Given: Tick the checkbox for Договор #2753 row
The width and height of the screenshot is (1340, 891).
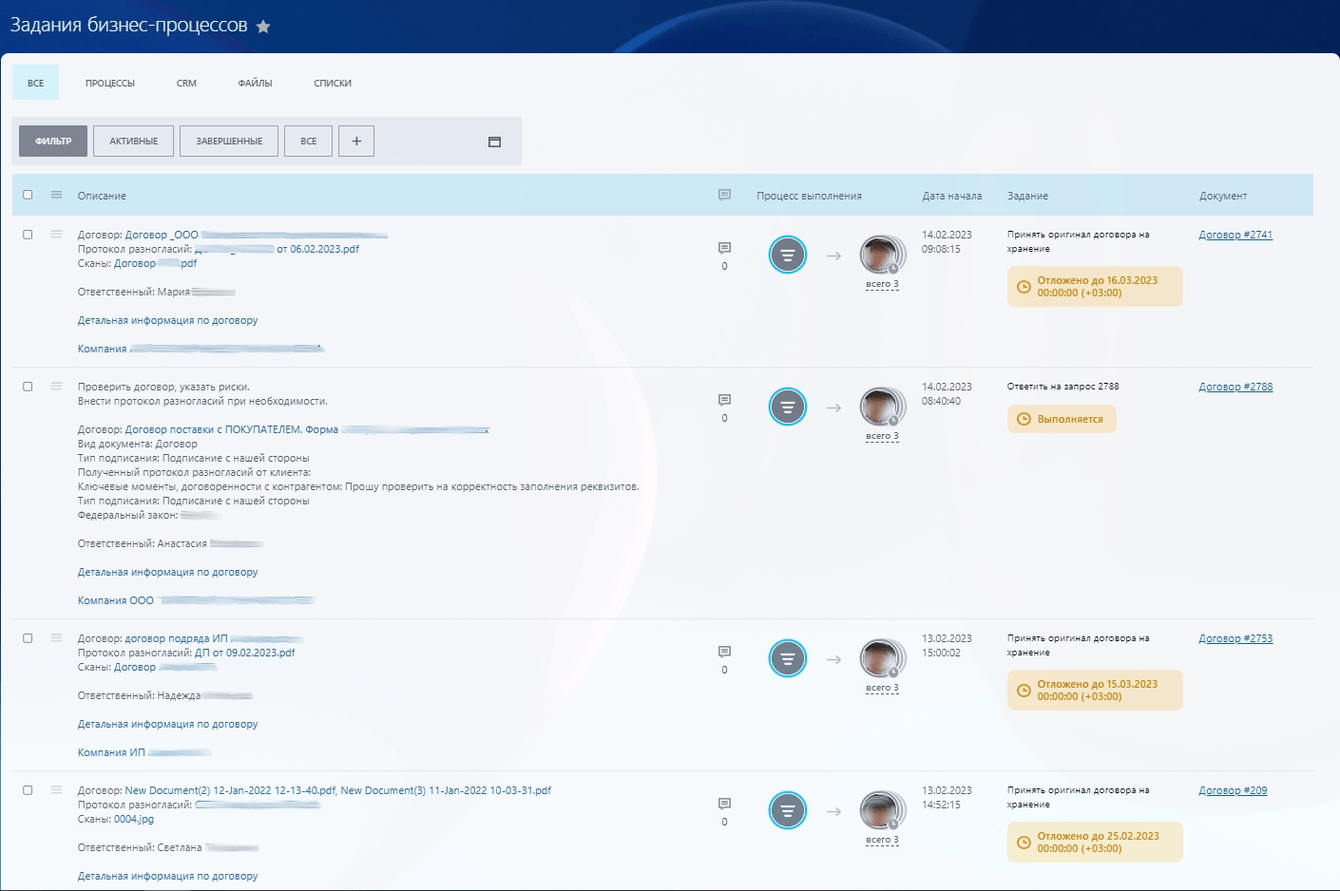Looking at the screenshot, I should (x=28, y=638).
